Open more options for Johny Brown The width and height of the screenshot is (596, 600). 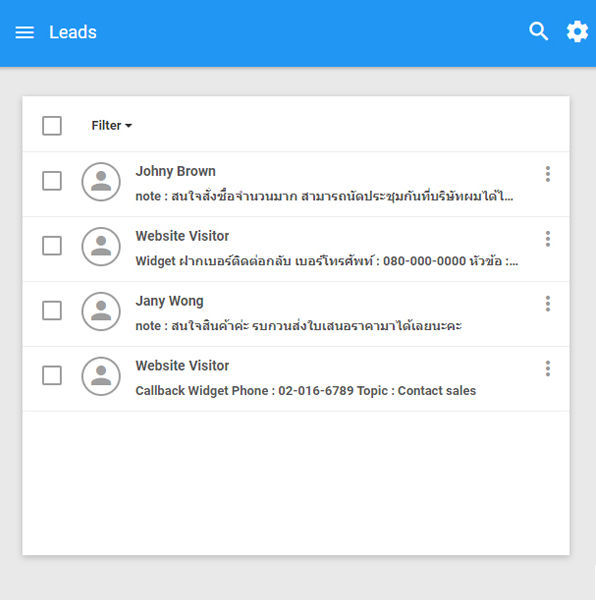(x=548, y=174)
